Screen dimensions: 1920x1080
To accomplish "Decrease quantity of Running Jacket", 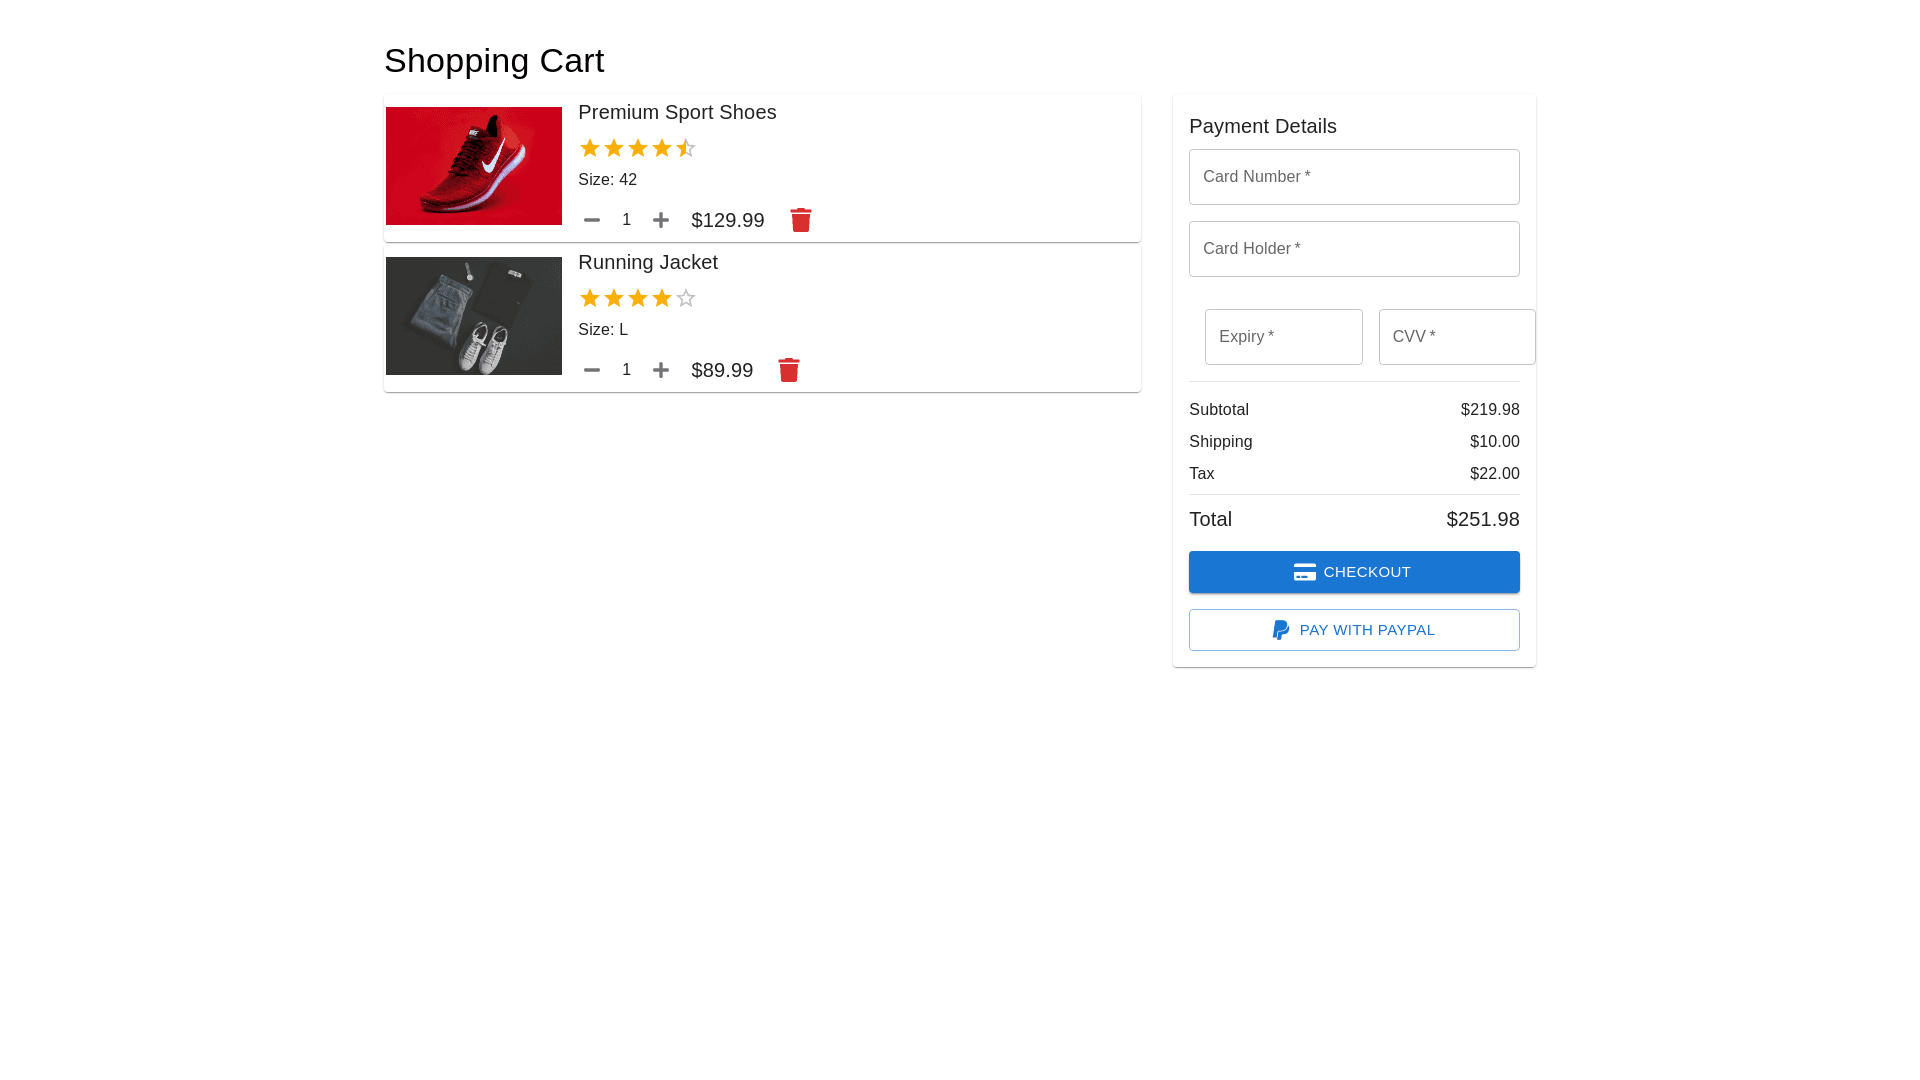I will click(x=592, y=370).
